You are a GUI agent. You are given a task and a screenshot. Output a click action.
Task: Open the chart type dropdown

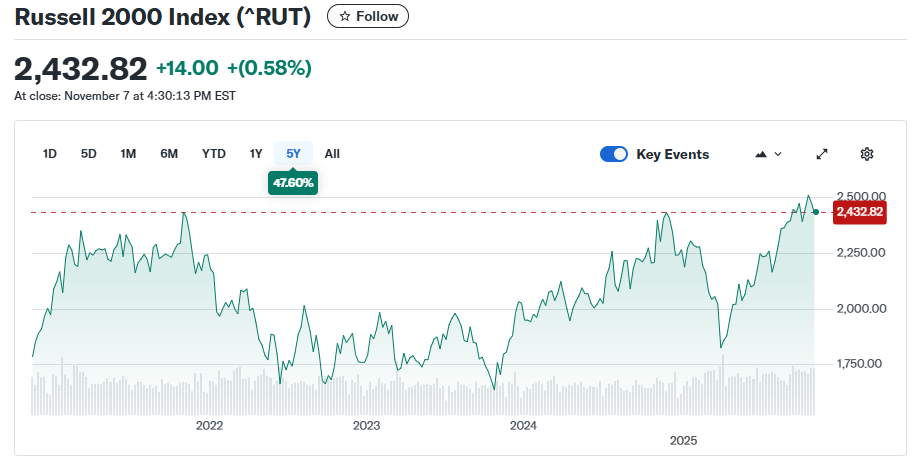click(x=768, y=154)
